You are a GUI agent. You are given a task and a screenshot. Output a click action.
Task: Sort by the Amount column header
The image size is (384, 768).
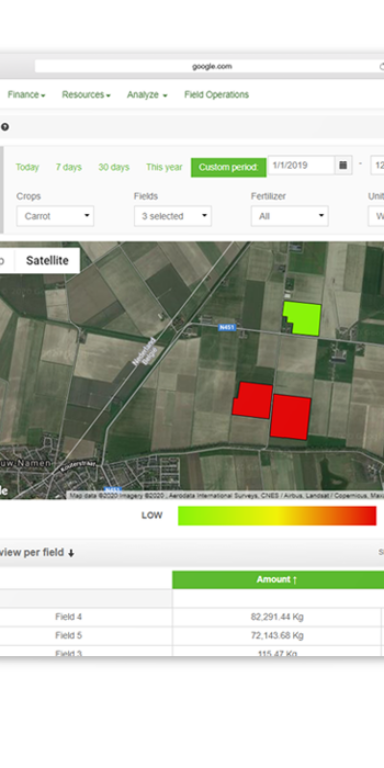[x=277, y=579]
